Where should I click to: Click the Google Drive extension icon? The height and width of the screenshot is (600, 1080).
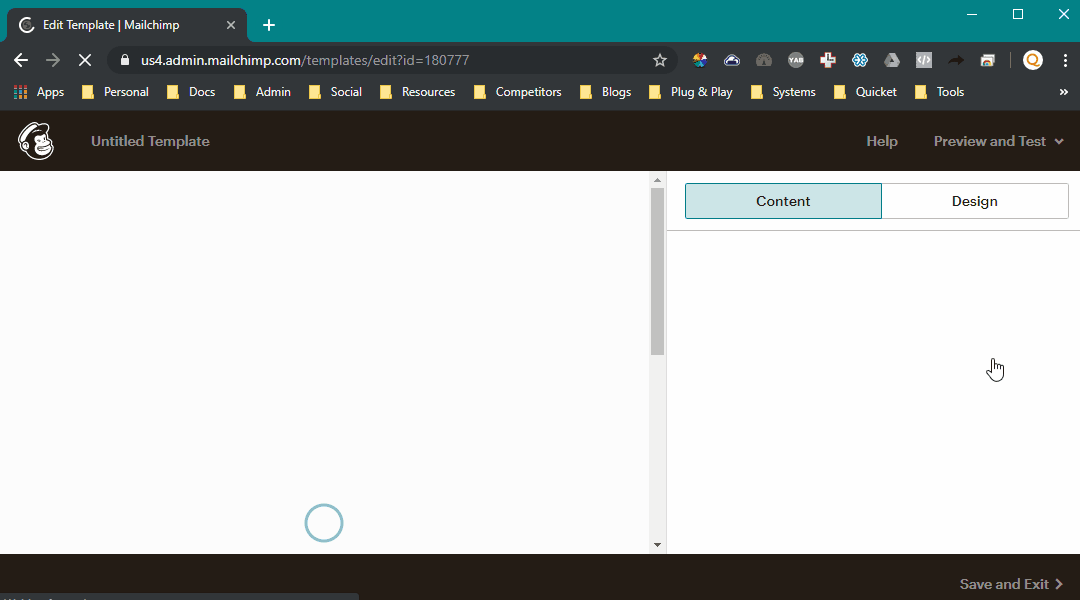click(892, 61)
